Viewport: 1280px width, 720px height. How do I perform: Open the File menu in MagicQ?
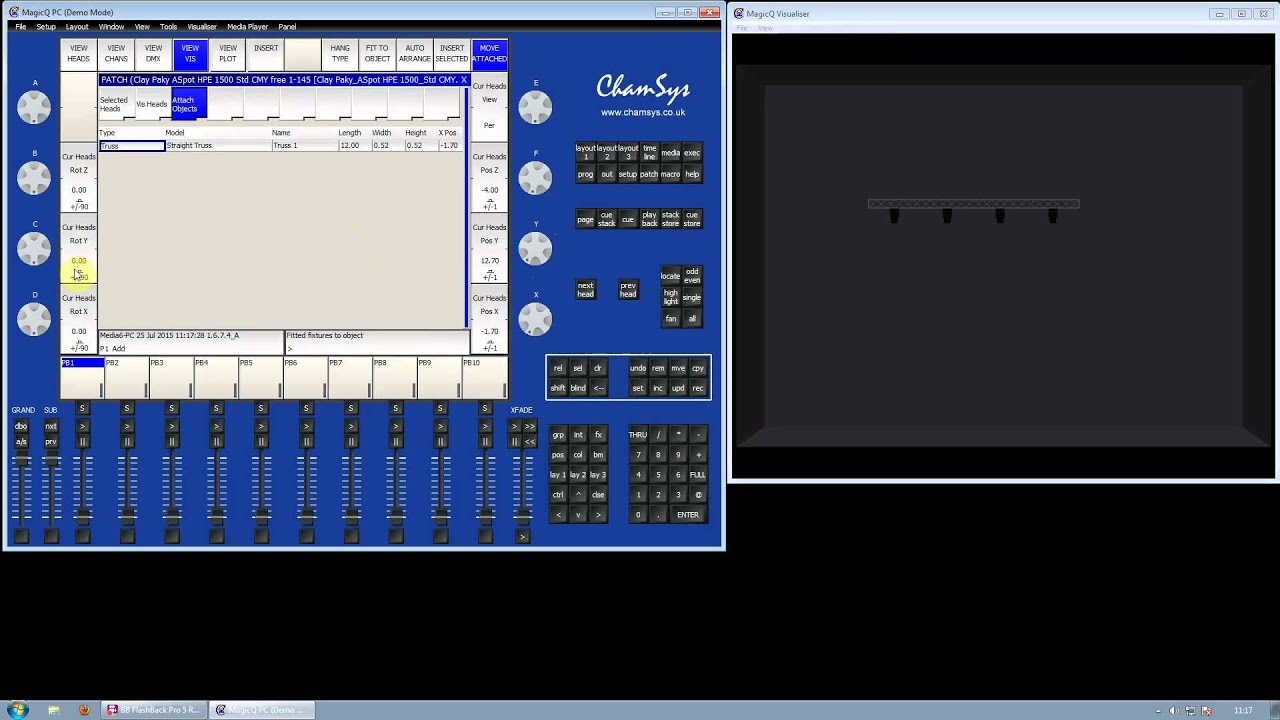tap(20, 27)
